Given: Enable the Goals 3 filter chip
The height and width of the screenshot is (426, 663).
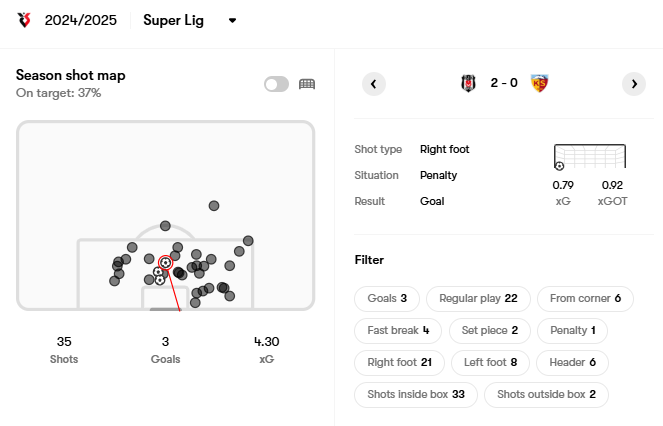Looking at the screenshot, I should tap(387, 298).
